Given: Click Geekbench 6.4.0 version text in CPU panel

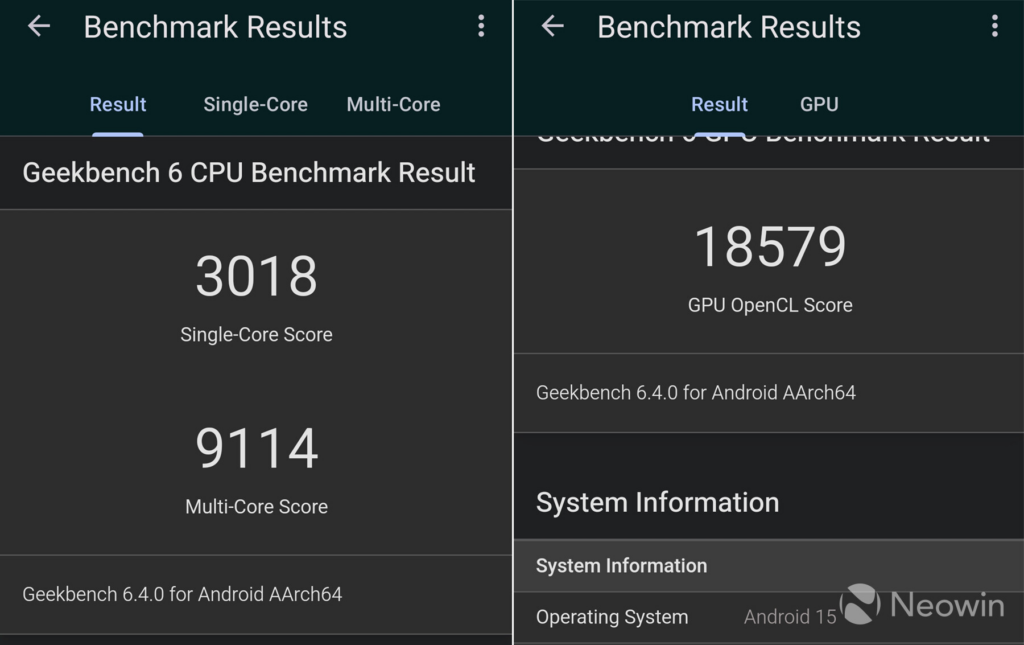Looking at the screenshot, I should tap(182, 594).
